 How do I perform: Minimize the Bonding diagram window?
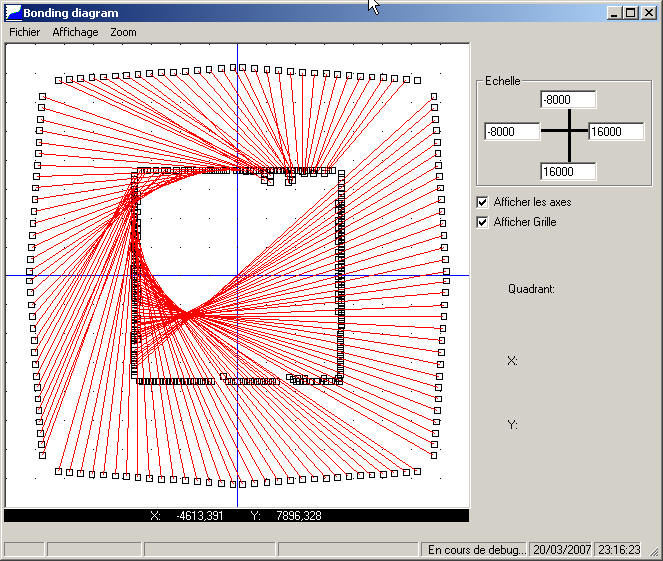coord(614,13)
